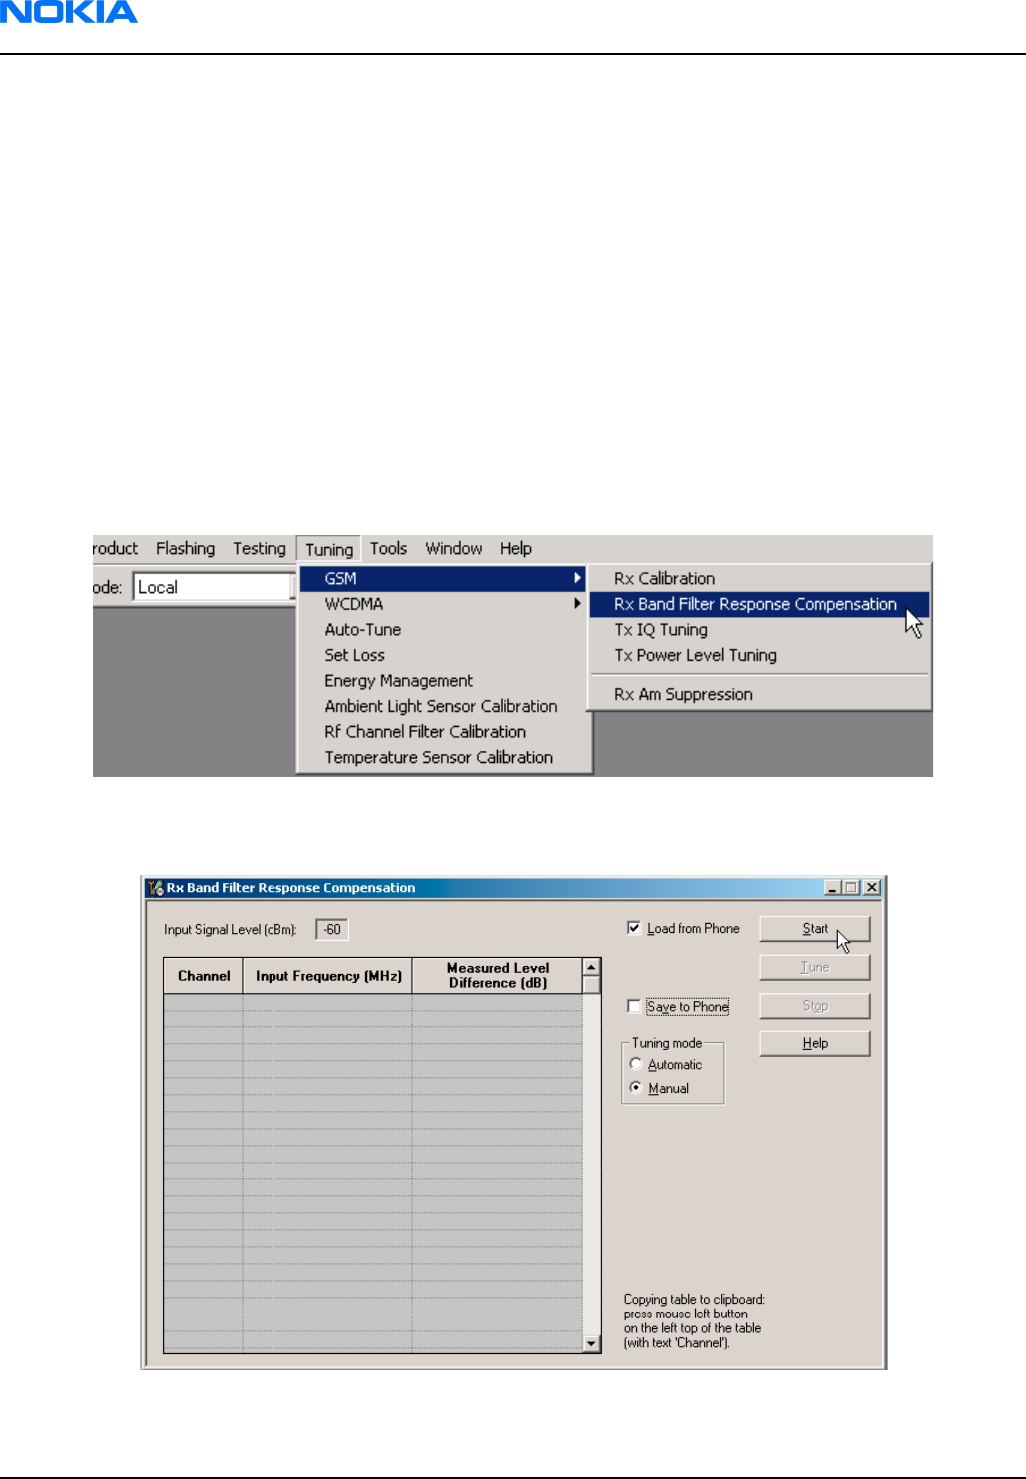
Task: Click the Stop button
Action: tap(815, 1006)
